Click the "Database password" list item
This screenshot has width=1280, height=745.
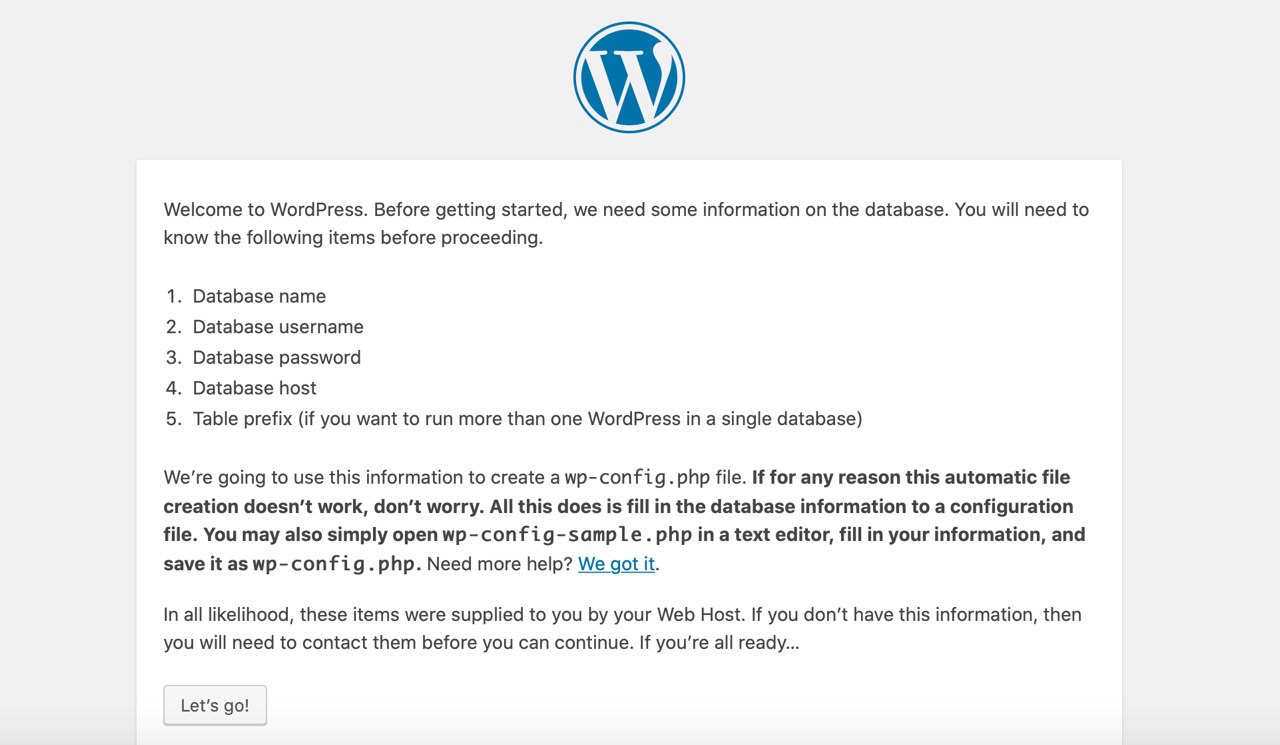coord(277,357)
